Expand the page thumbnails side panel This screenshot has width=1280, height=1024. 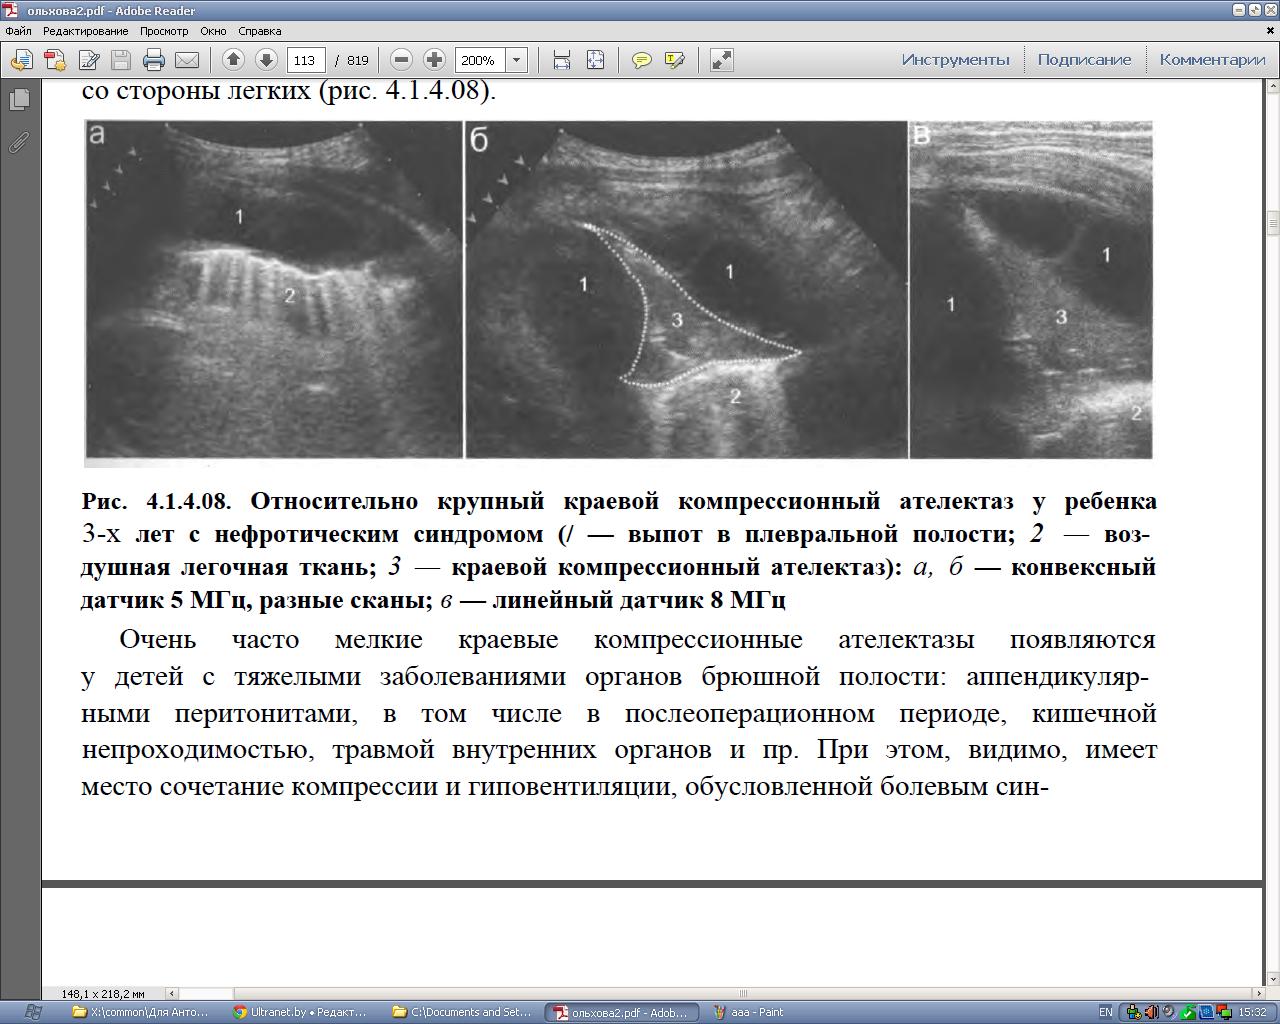click(19, 100)
